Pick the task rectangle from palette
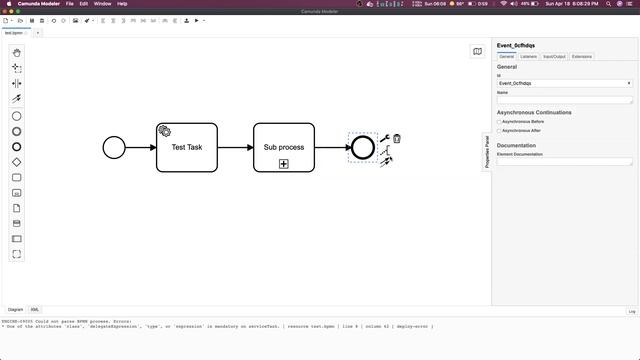Screen dimensions: 640x360 tap(16, 178)
